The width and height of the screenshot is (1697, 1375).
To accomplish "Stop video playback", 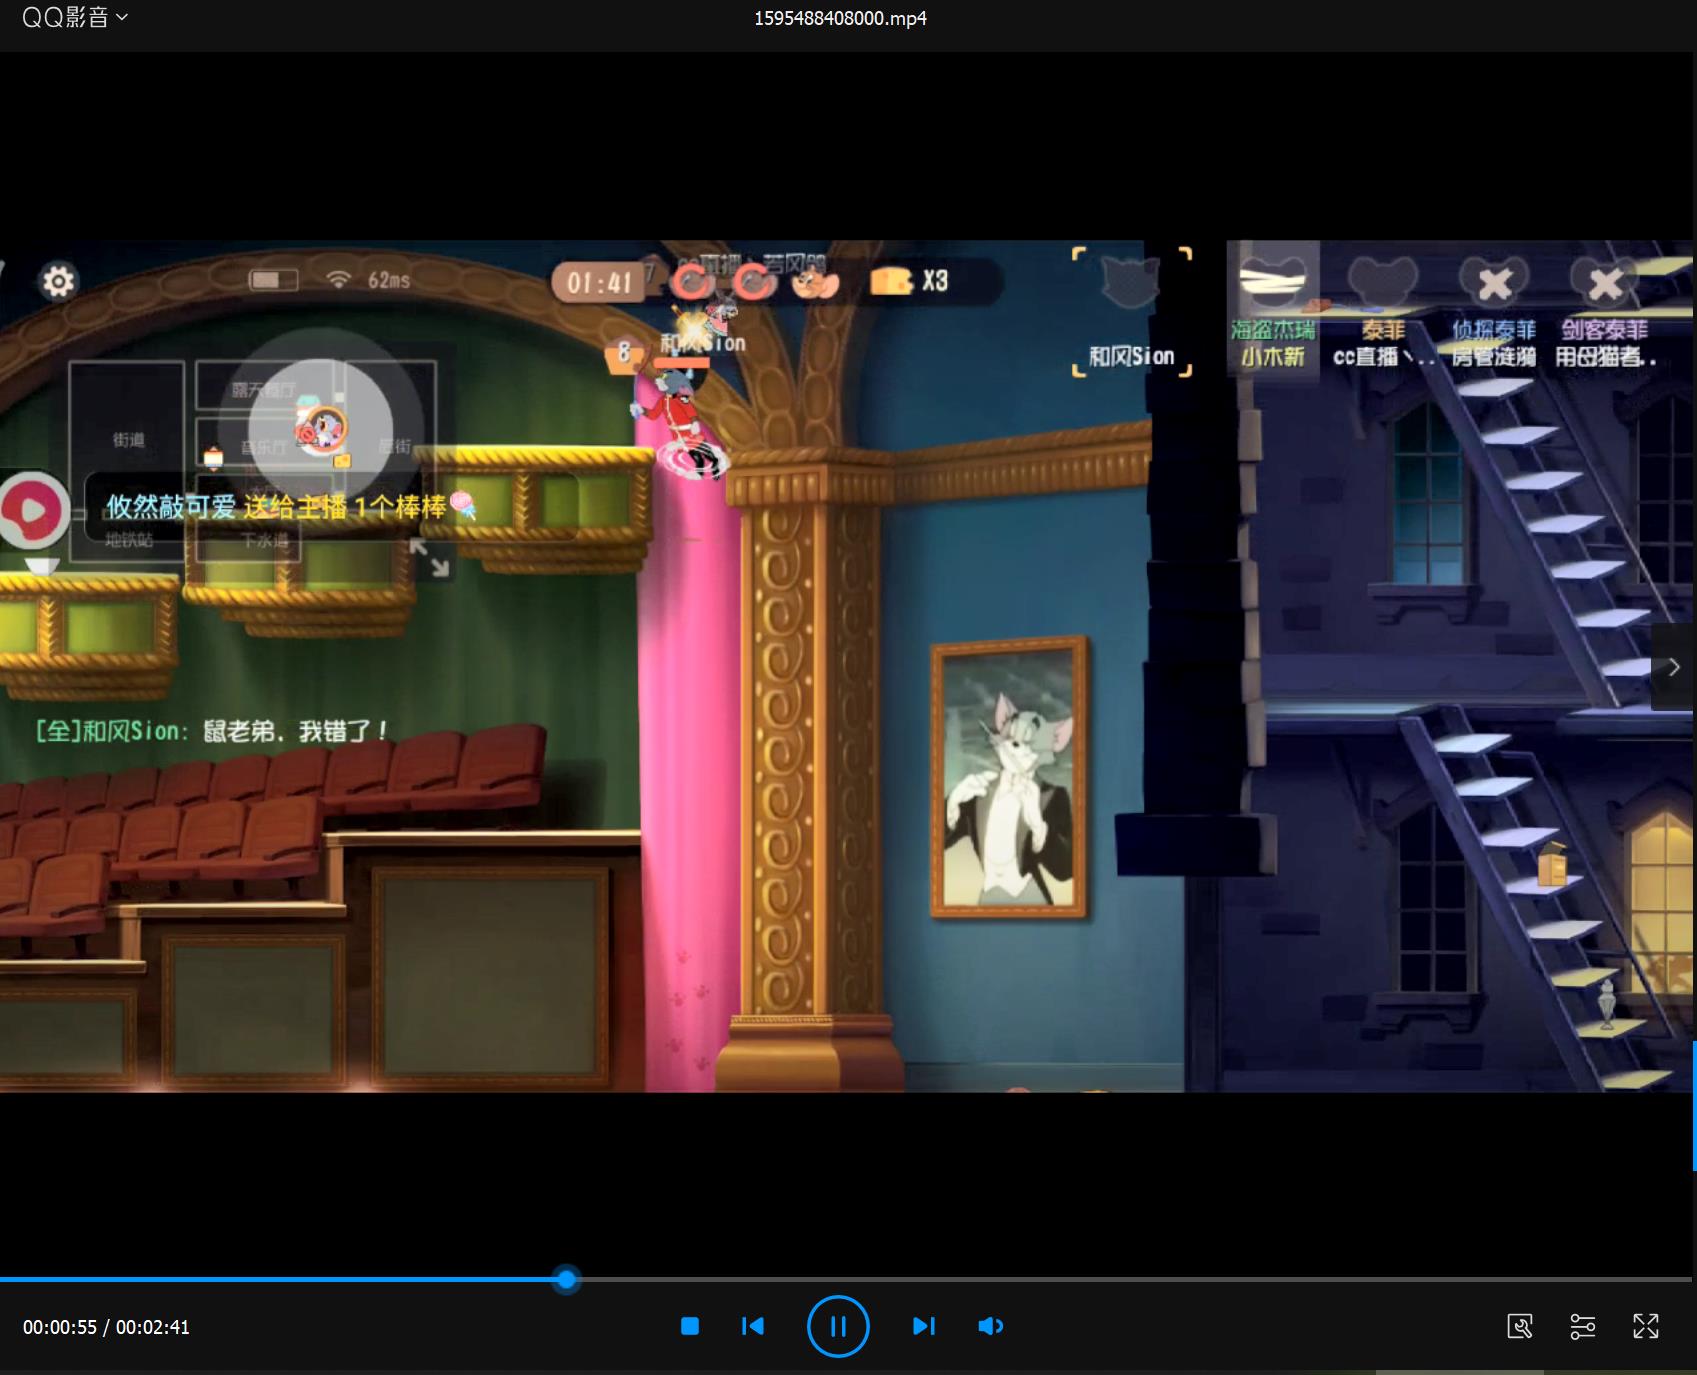I will coord(689,1326).
